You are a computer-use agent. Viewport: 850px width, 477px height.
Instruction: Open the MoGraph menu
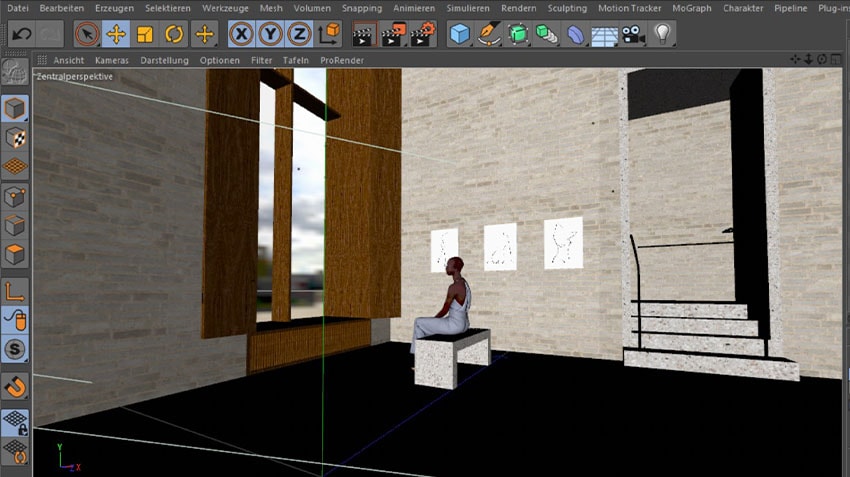(692, 8)
